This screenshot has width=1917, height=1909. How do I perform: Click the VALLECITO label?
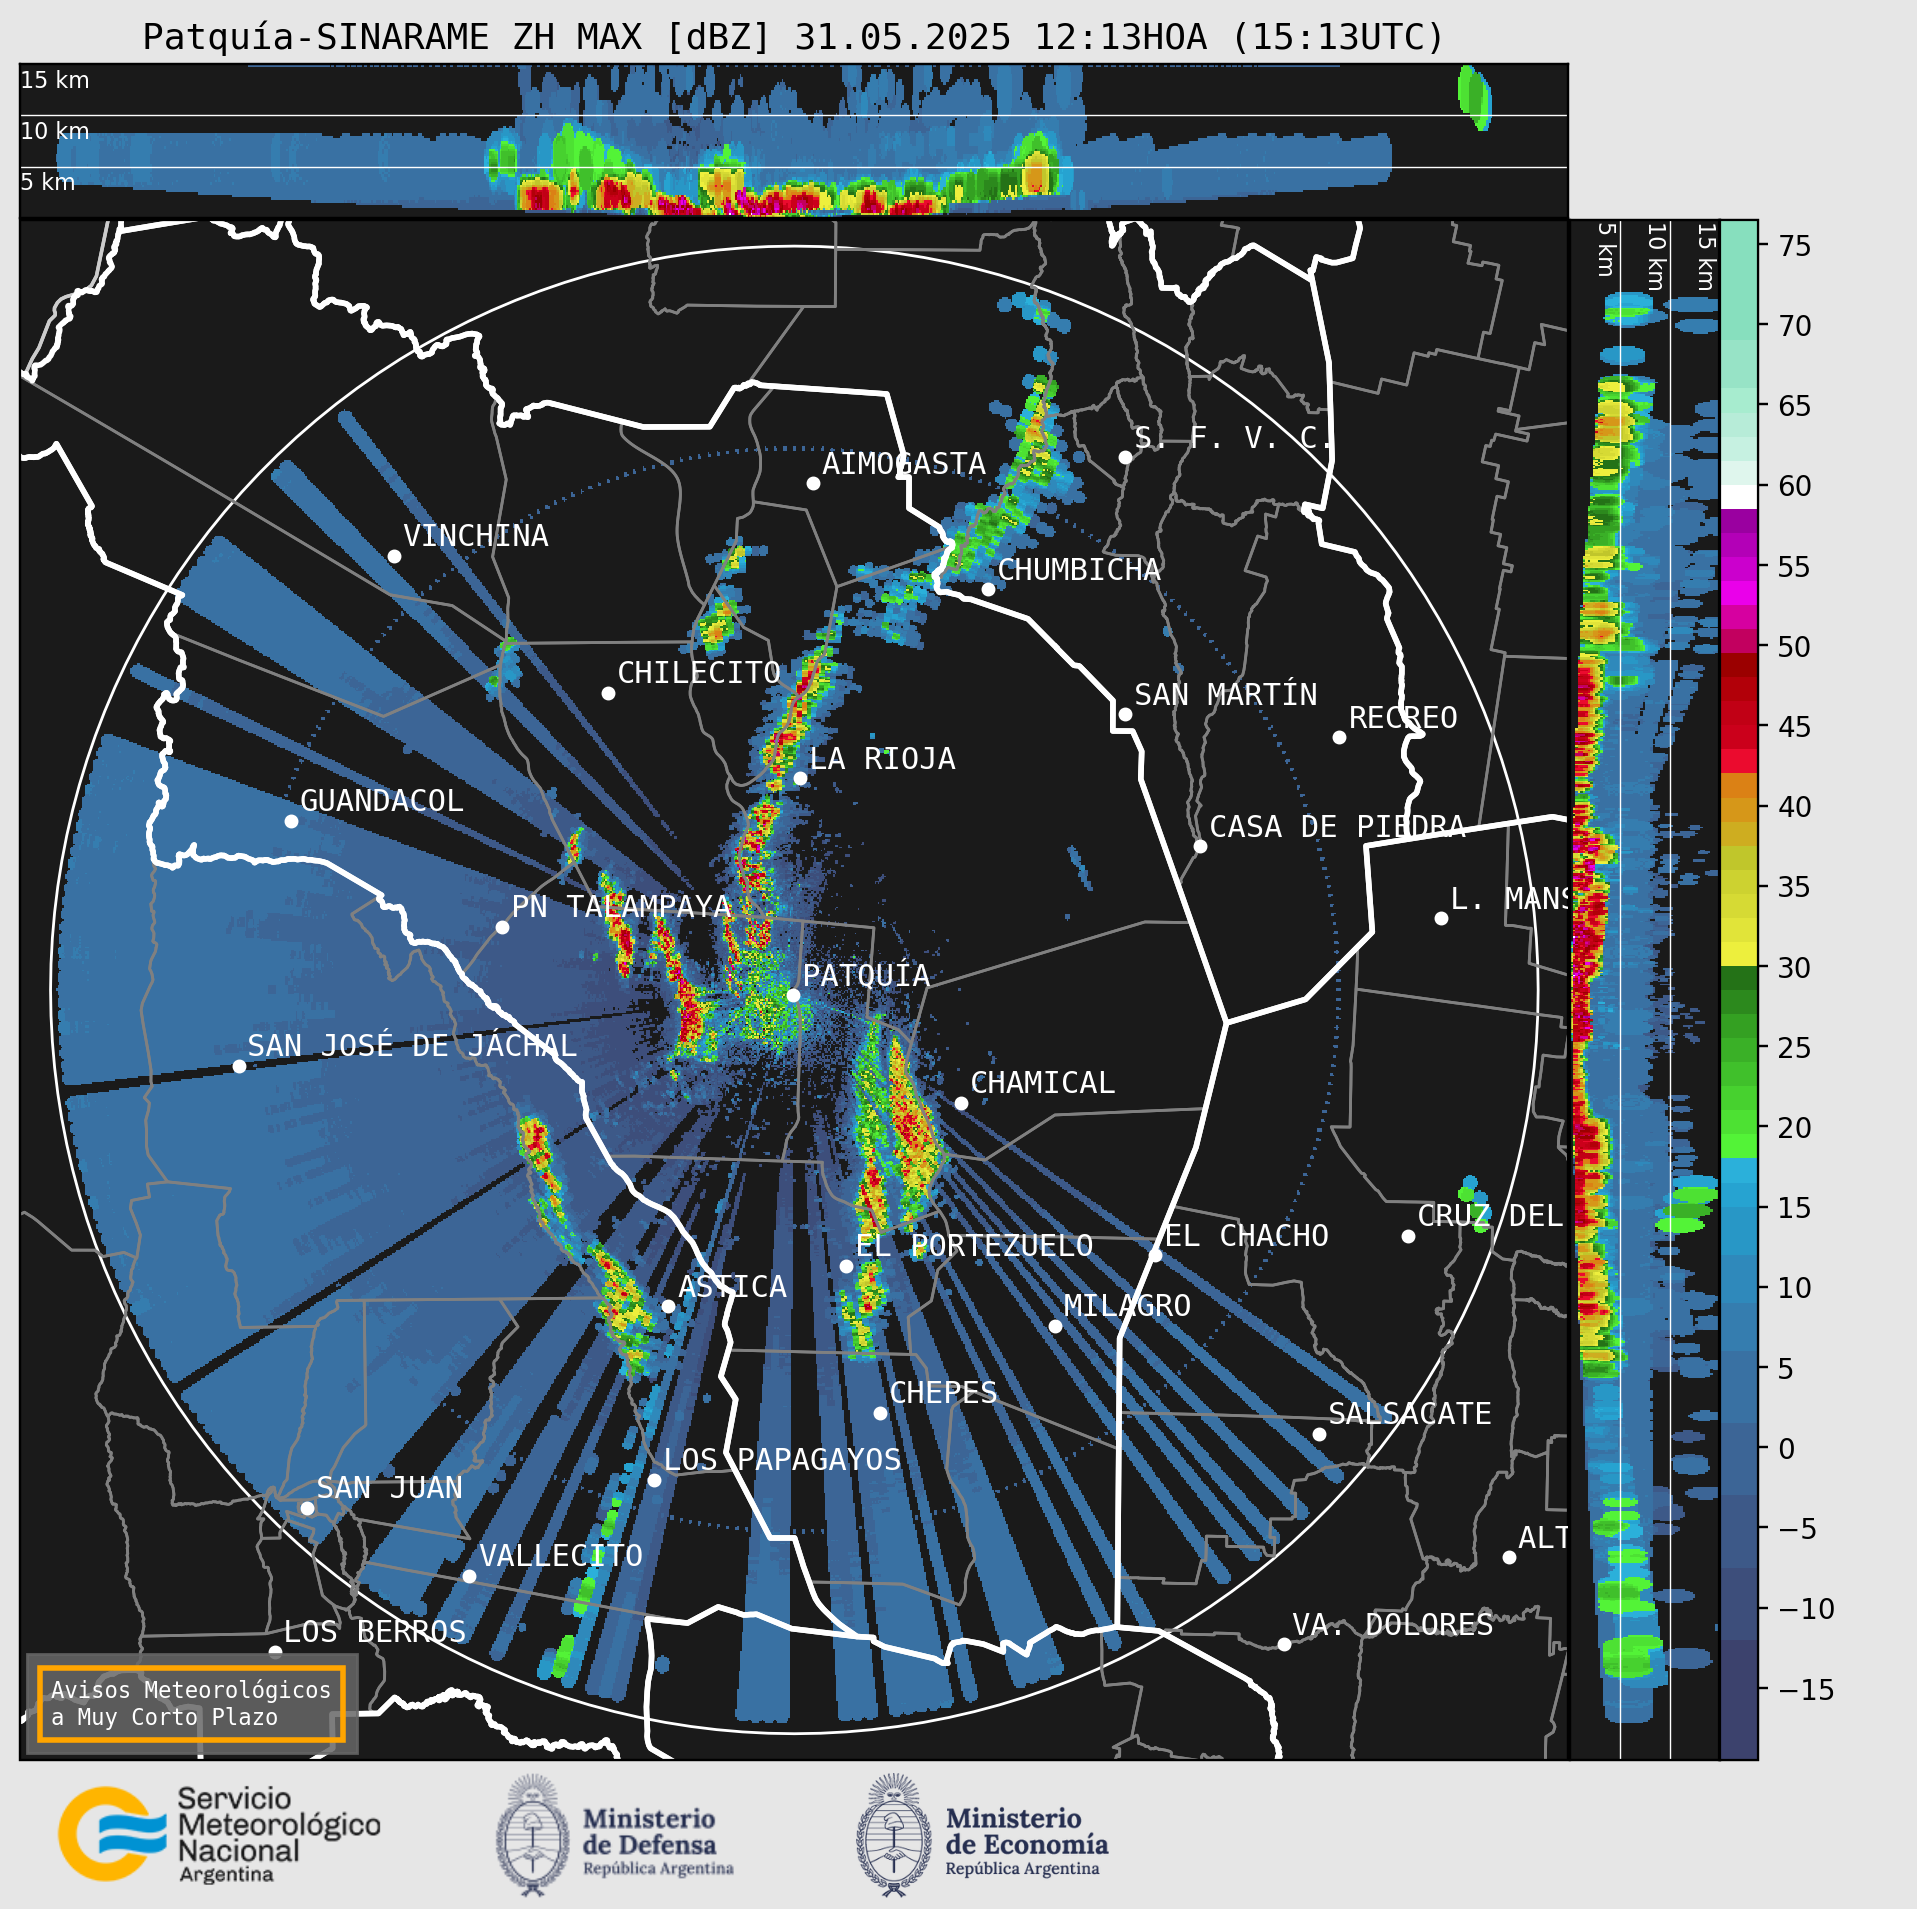point(561,1556)
